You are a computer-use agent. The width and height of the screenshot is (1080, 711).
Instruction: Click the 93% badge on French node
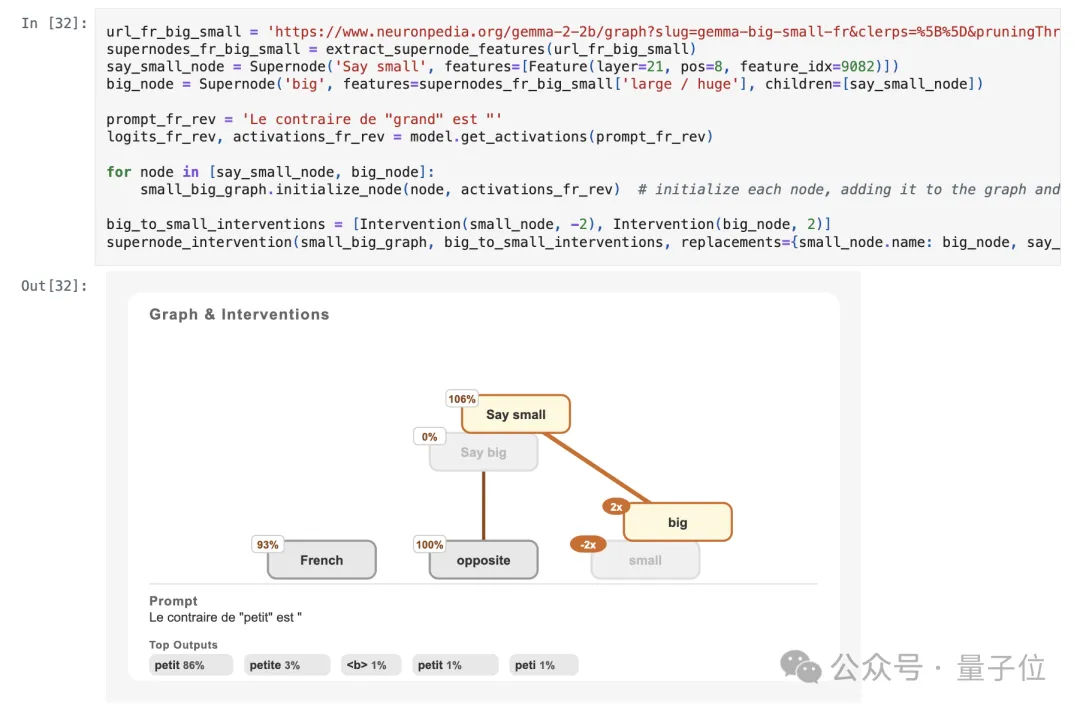268,545
